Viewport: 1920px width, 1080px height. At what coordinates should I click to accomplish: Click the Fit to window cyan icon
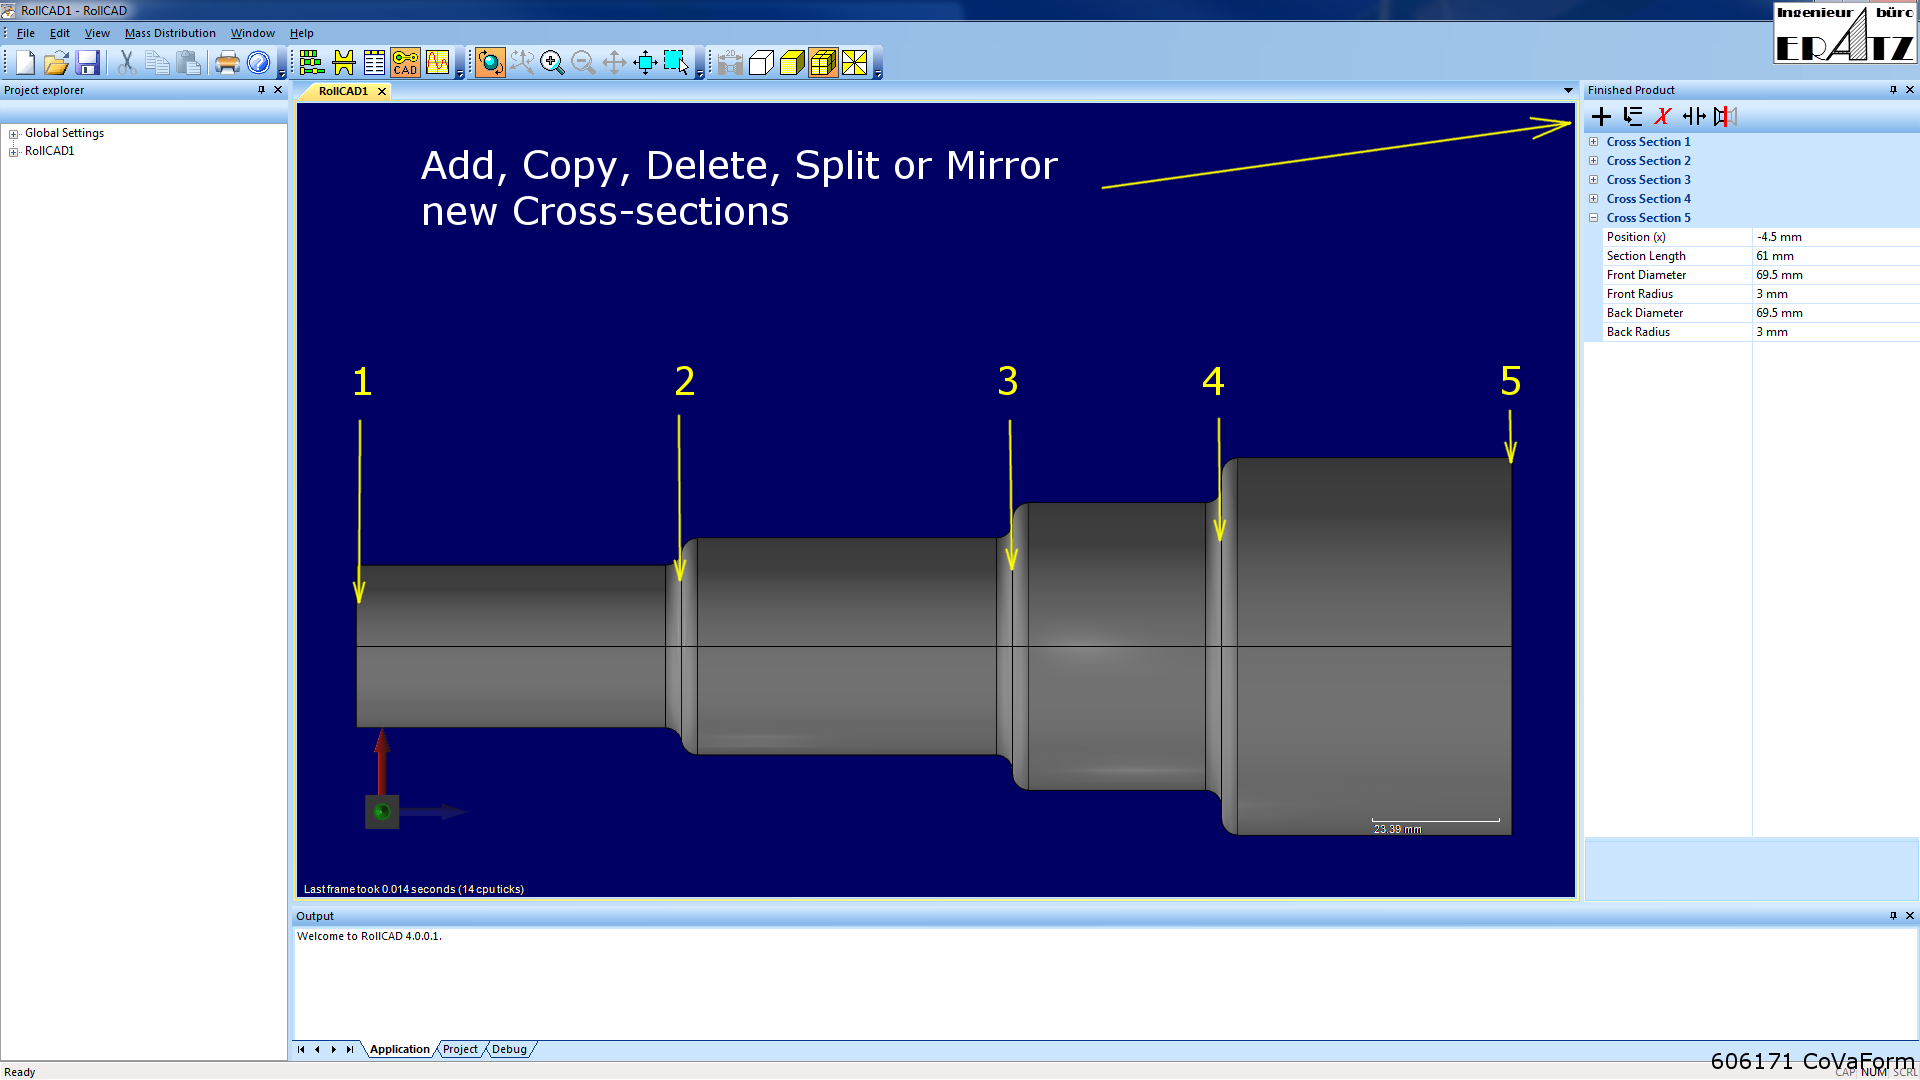(x=645, y=63)
